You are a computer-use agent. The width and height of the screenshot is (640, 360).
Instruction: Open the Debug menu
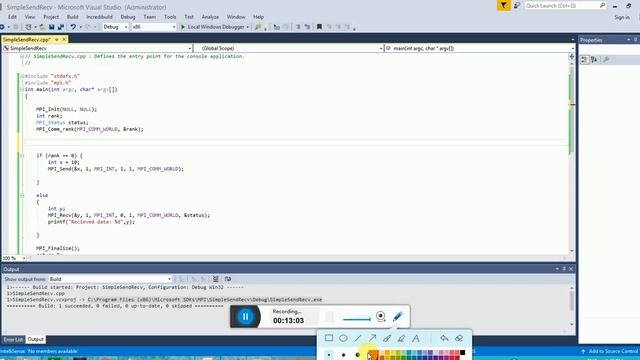(128, 17)
